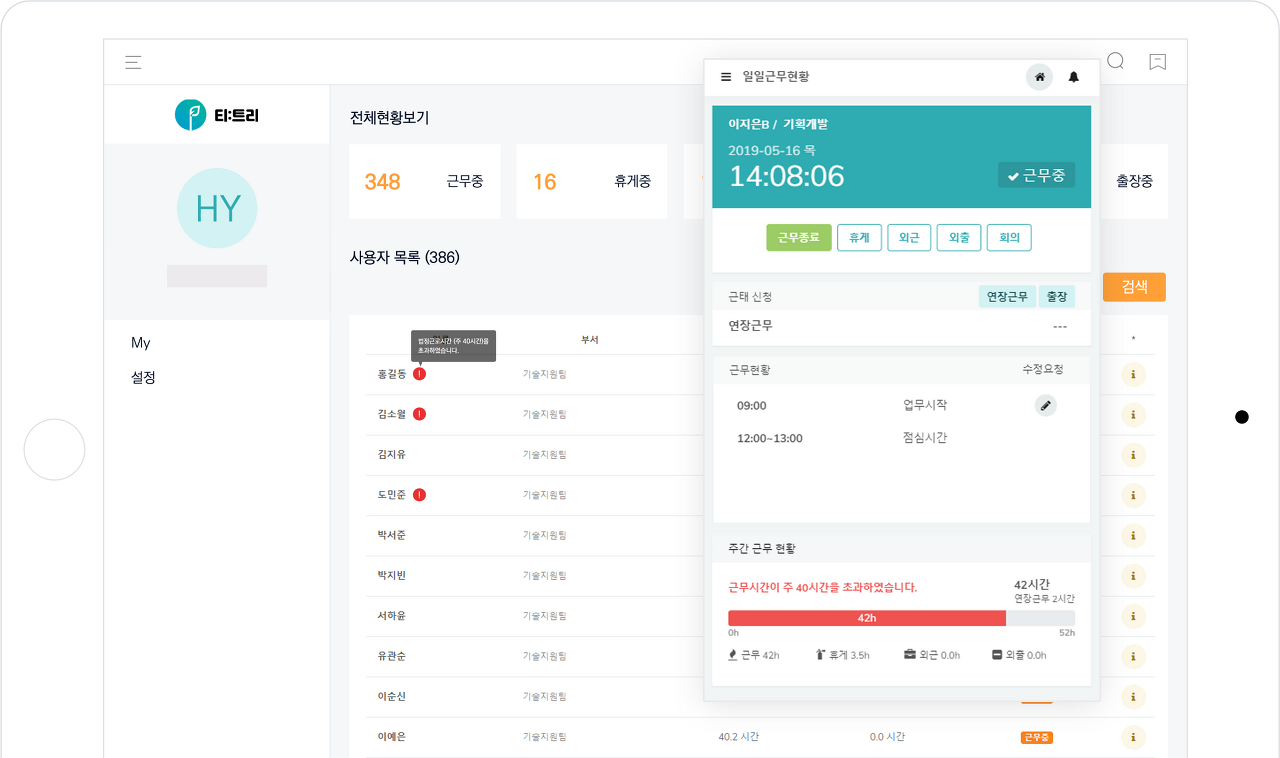Screen dimensions: 1280x758
Task: Click the magnifier search icon in header
Action: (x=1116, y=61)
